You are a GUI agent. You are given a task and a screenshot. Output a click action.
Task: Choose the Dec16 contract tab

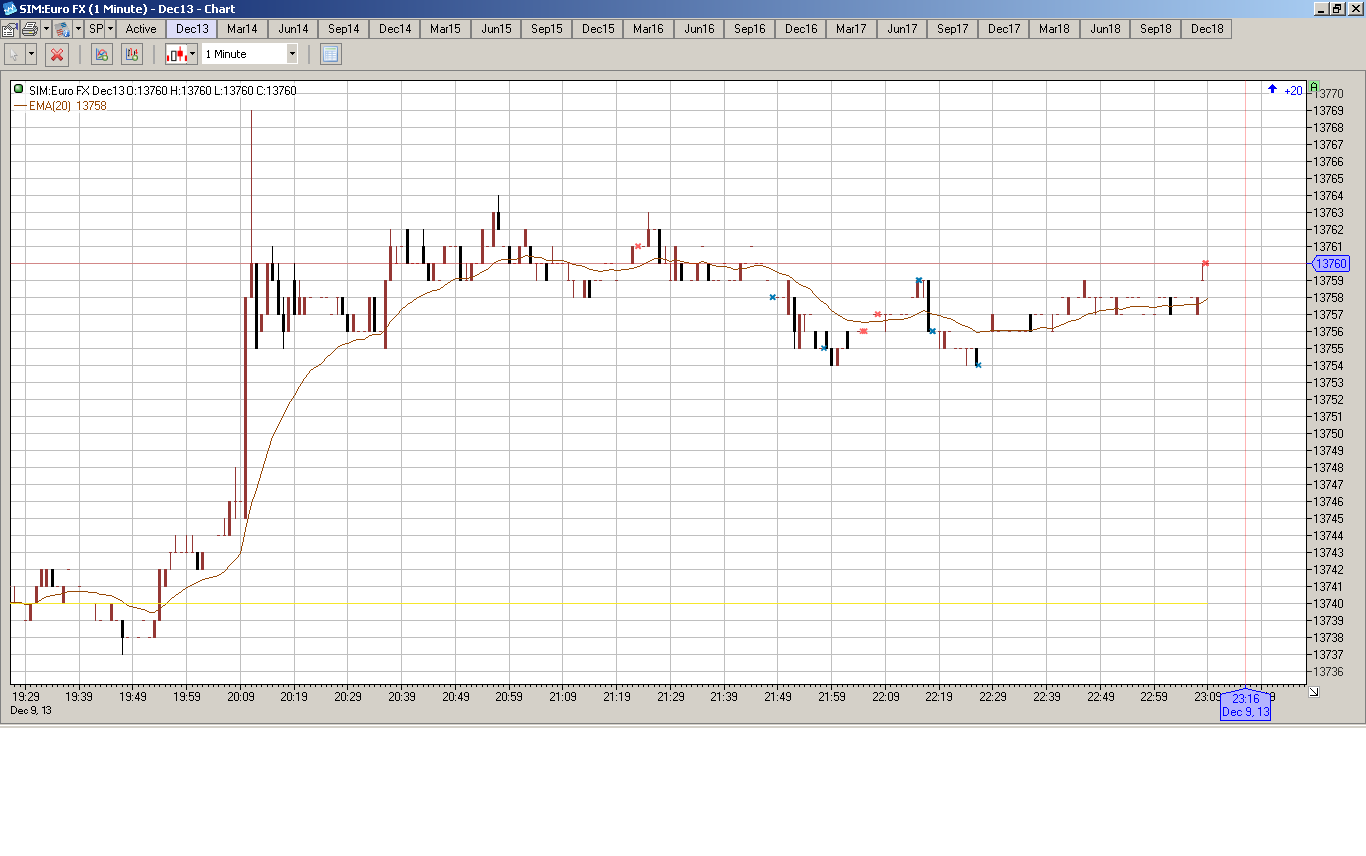click(801, 29)
